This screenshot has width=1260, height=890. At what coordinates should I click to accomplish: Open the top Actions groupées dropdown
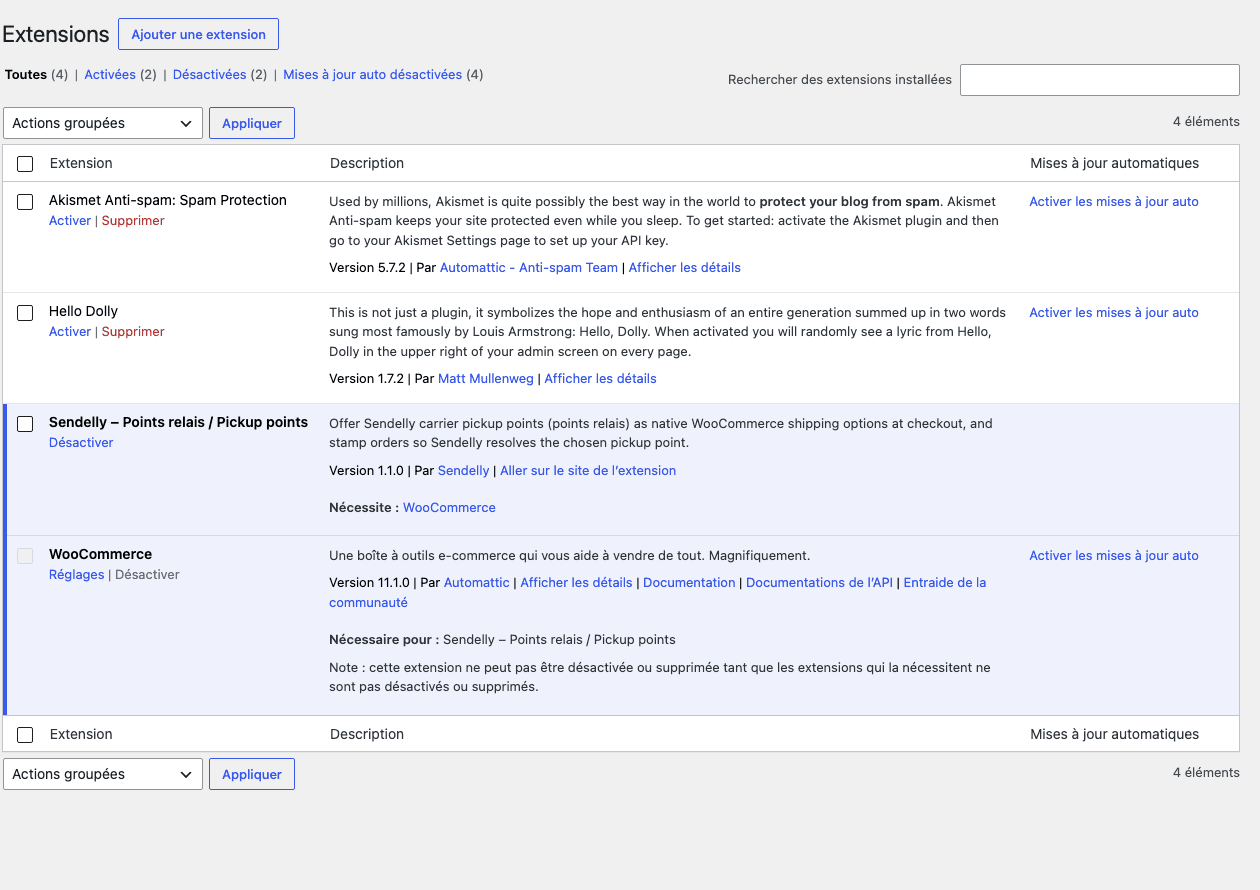(x=103, y=123)
